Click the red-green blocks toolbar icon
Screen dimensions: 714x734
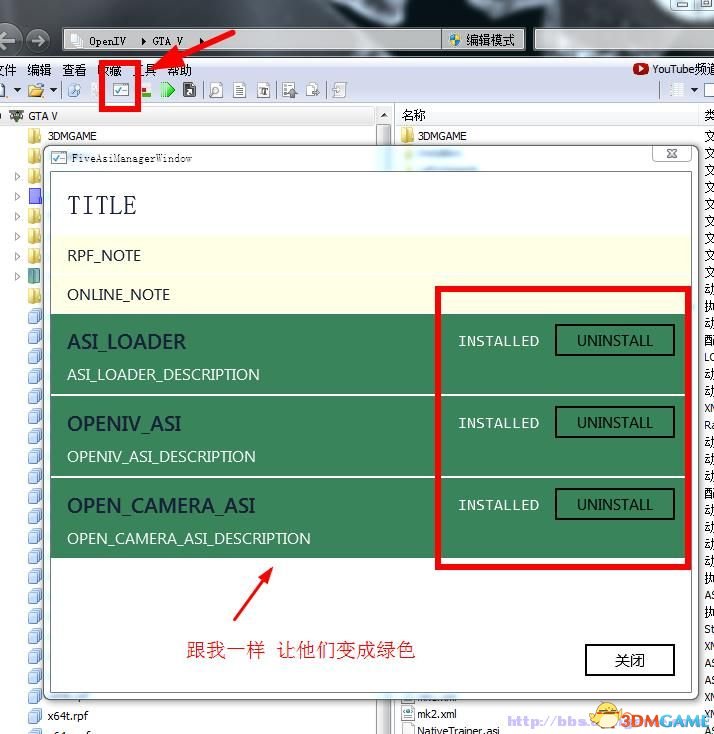[x=147, y=90]
